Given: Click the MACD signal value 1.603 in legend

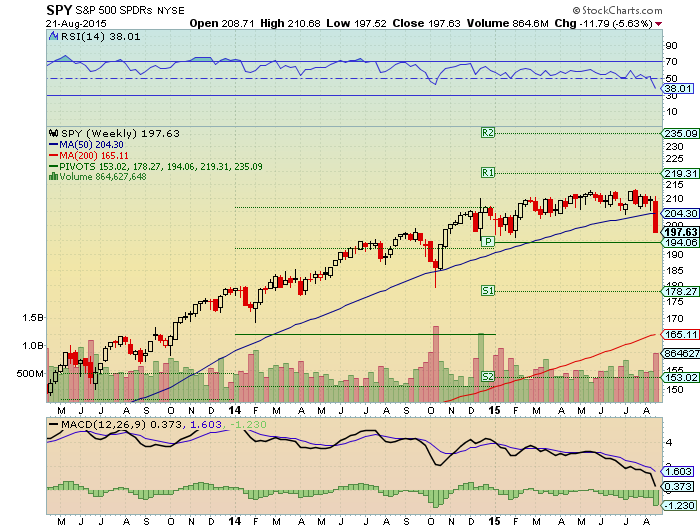Looking at the screenshot, I should (206, 424).
